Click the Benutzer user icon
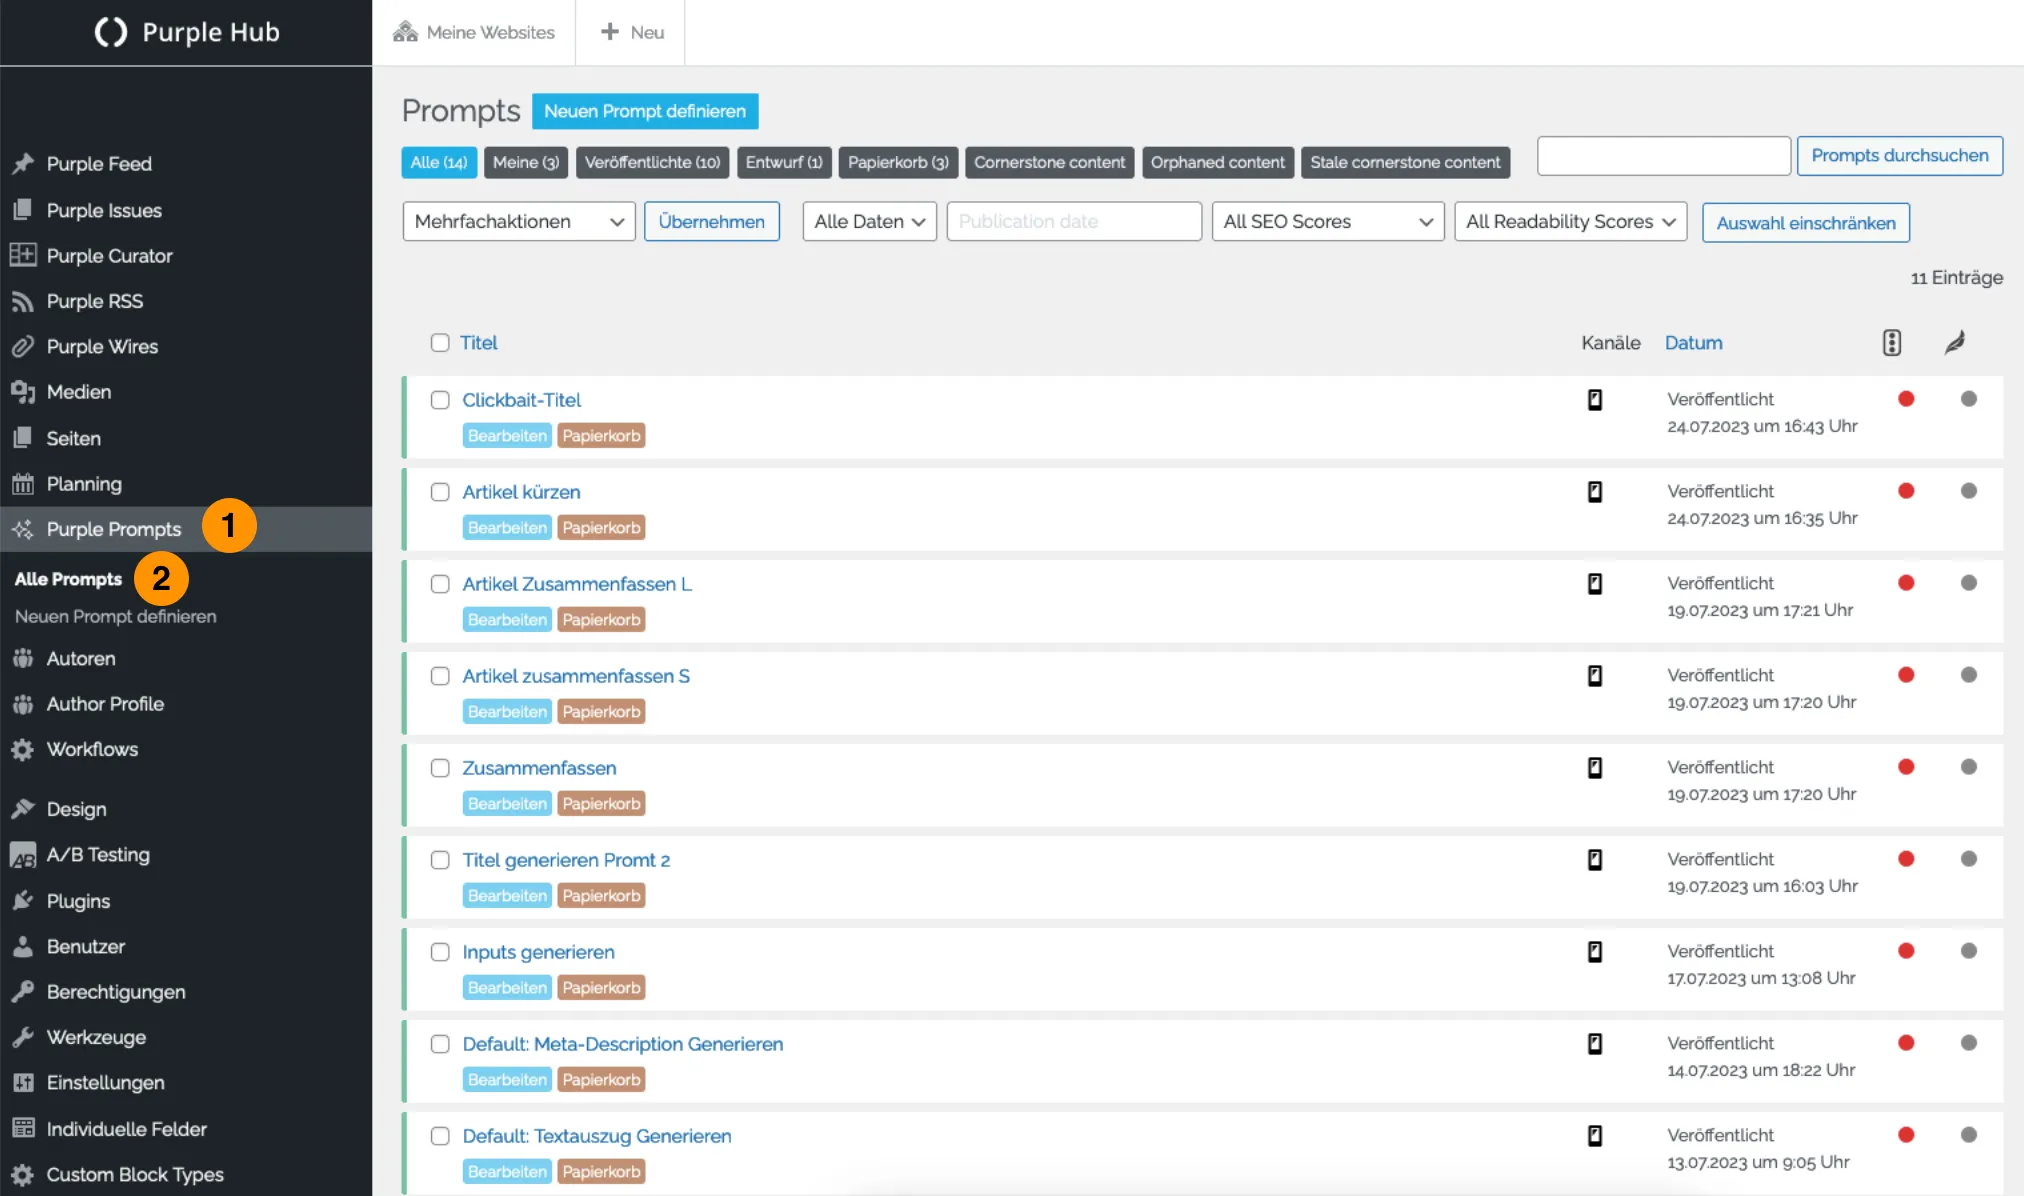The height and width of the screenshot is (1196, 2024). pyautogui.click(x=23, y=946)
